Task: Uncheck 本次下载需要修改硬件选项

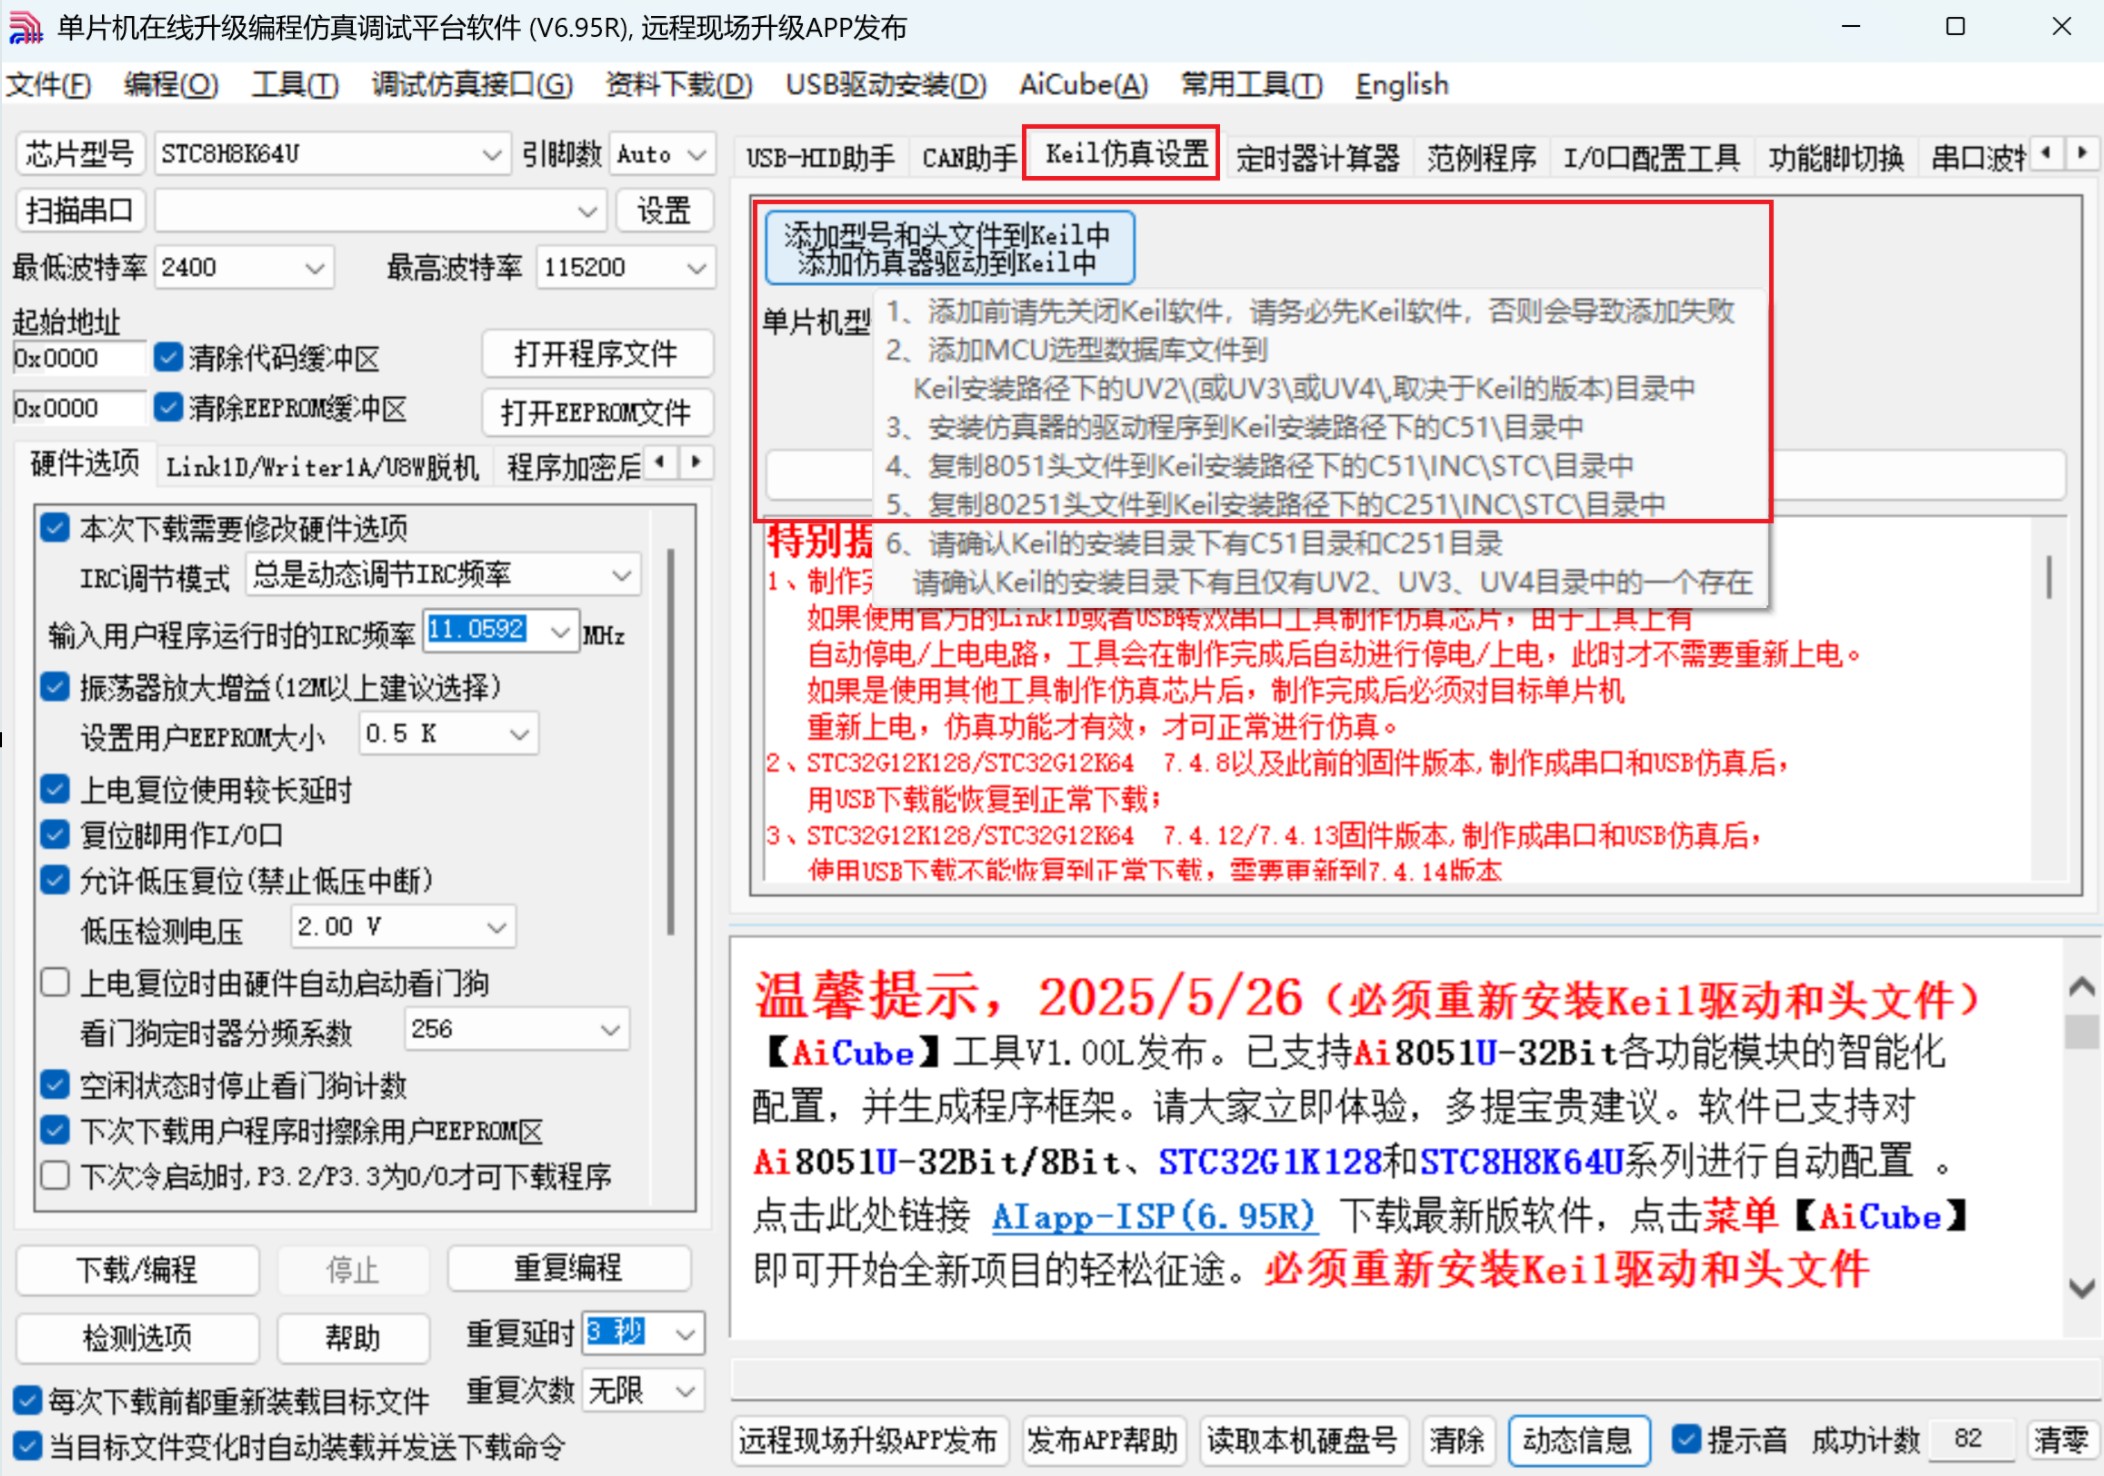Action: [55, 527]
